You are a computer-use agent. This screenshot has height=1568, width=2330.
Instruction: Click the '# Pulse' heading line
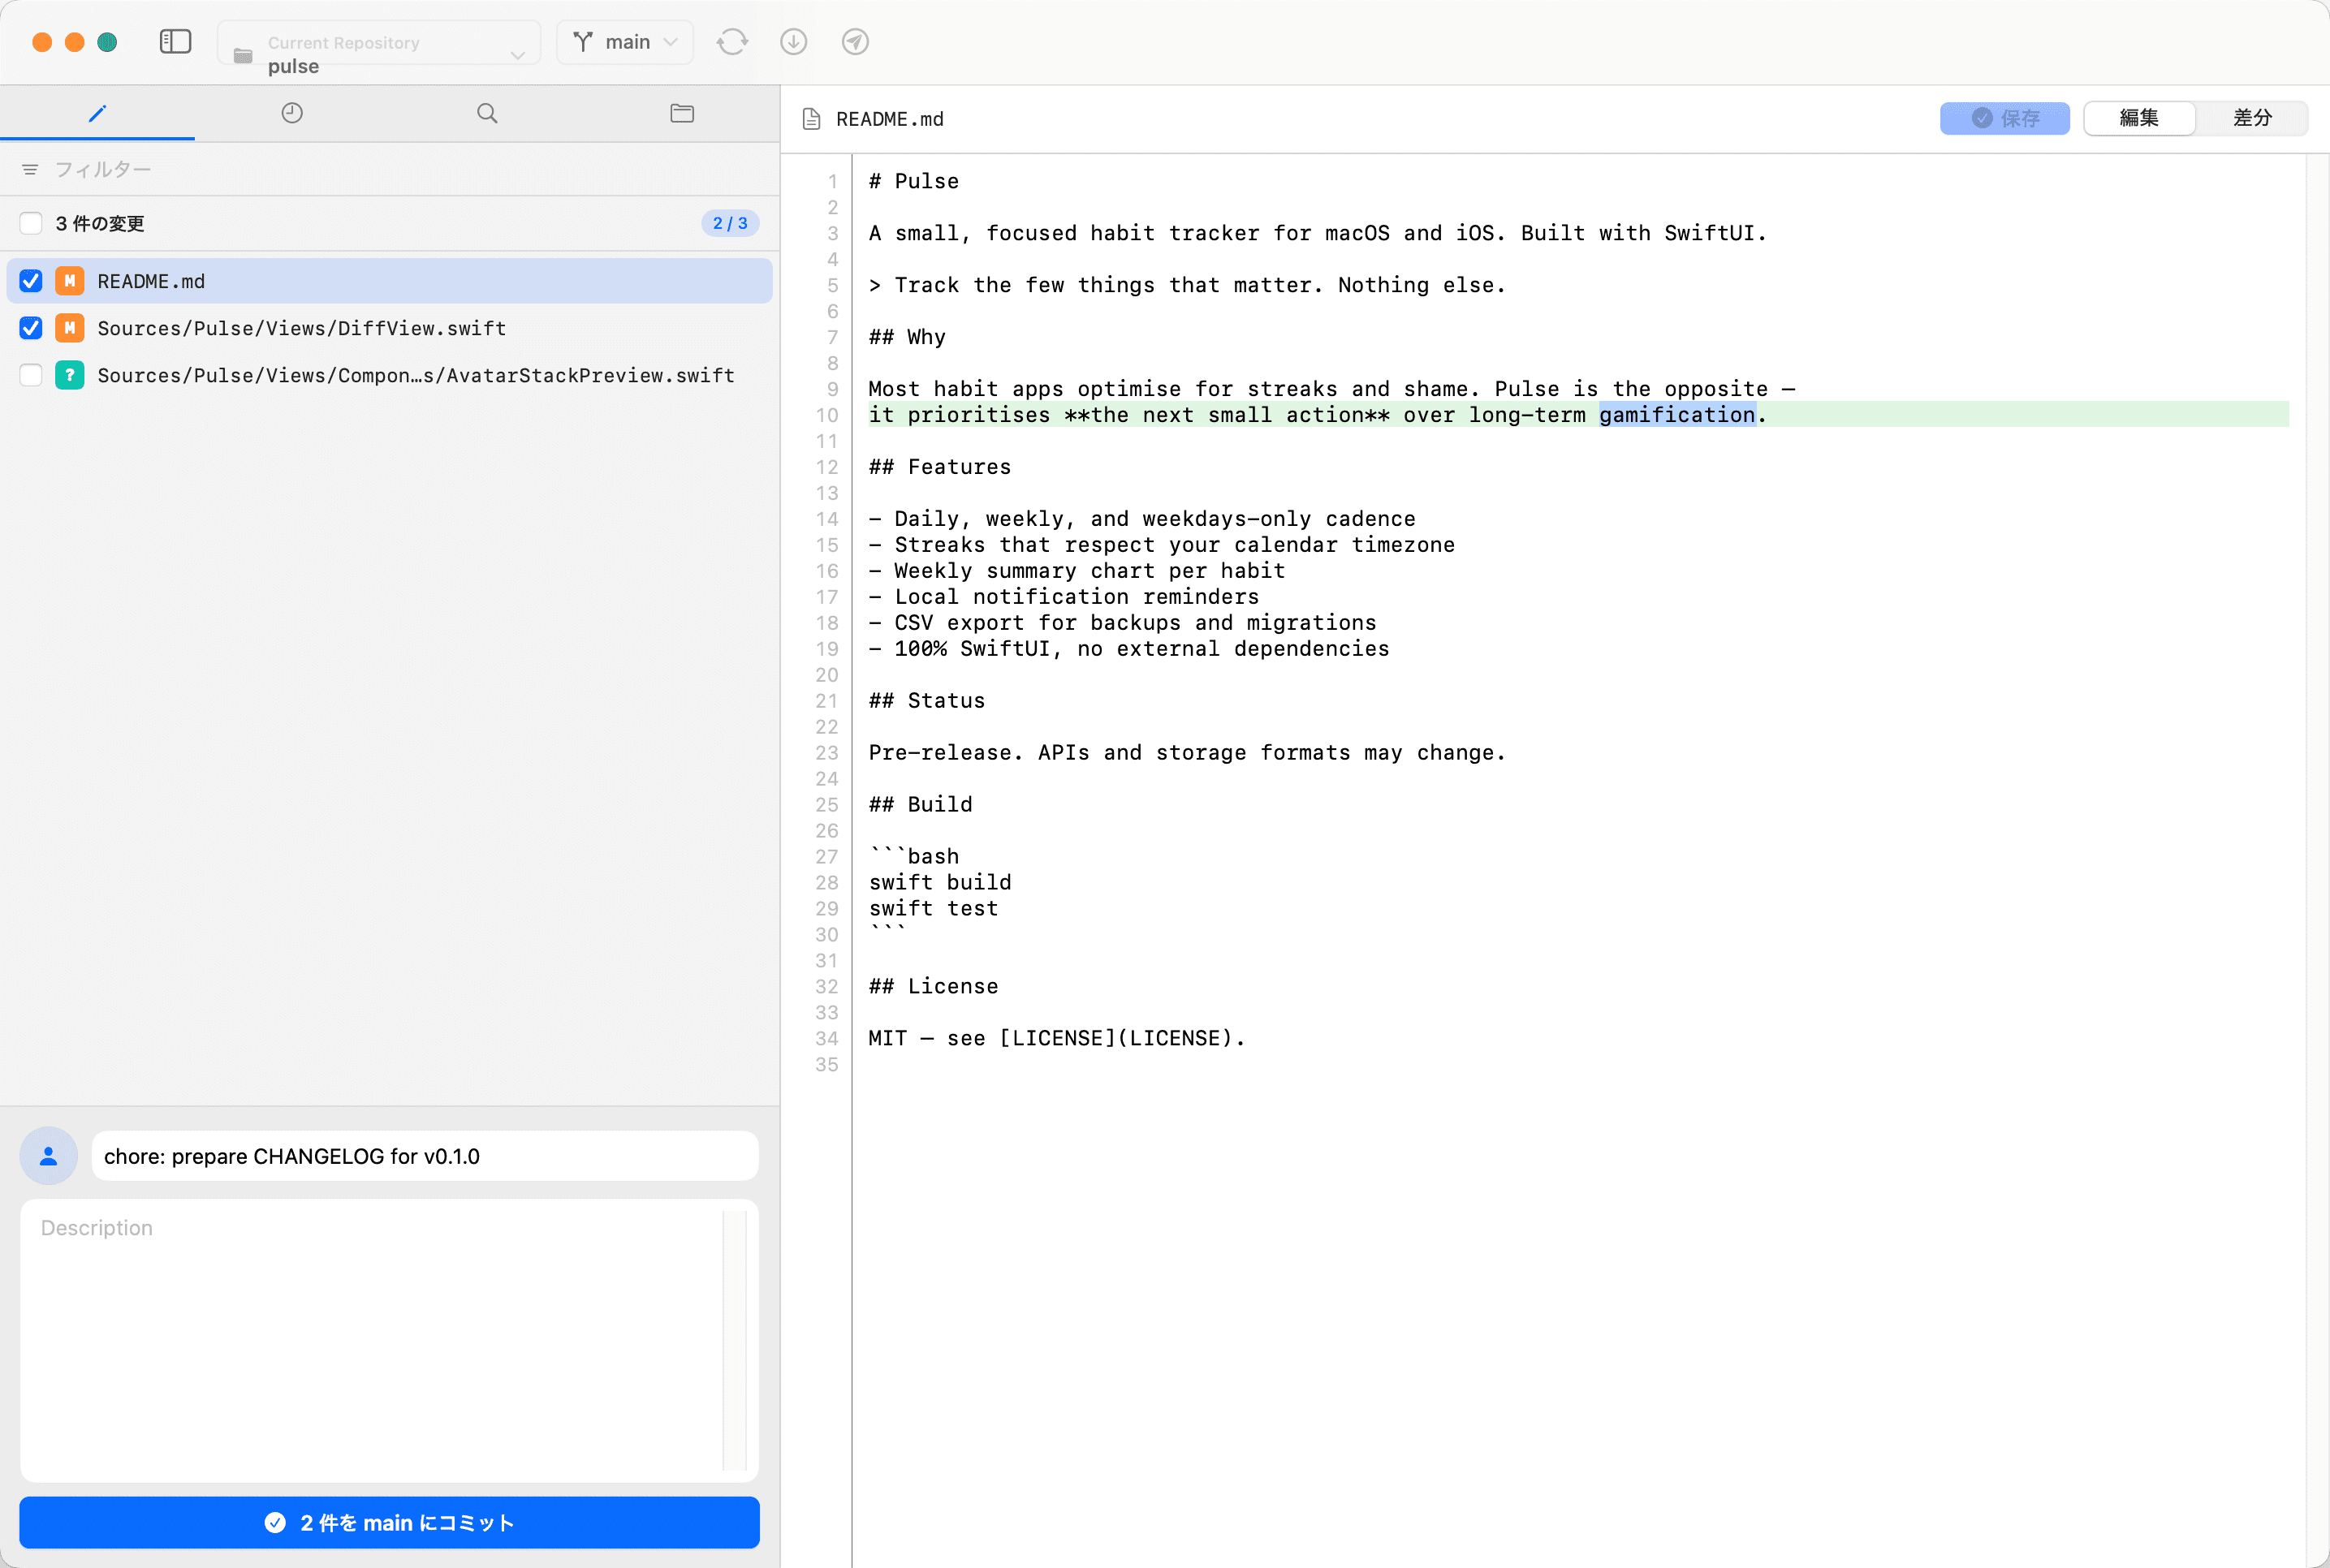pos(913,181)
